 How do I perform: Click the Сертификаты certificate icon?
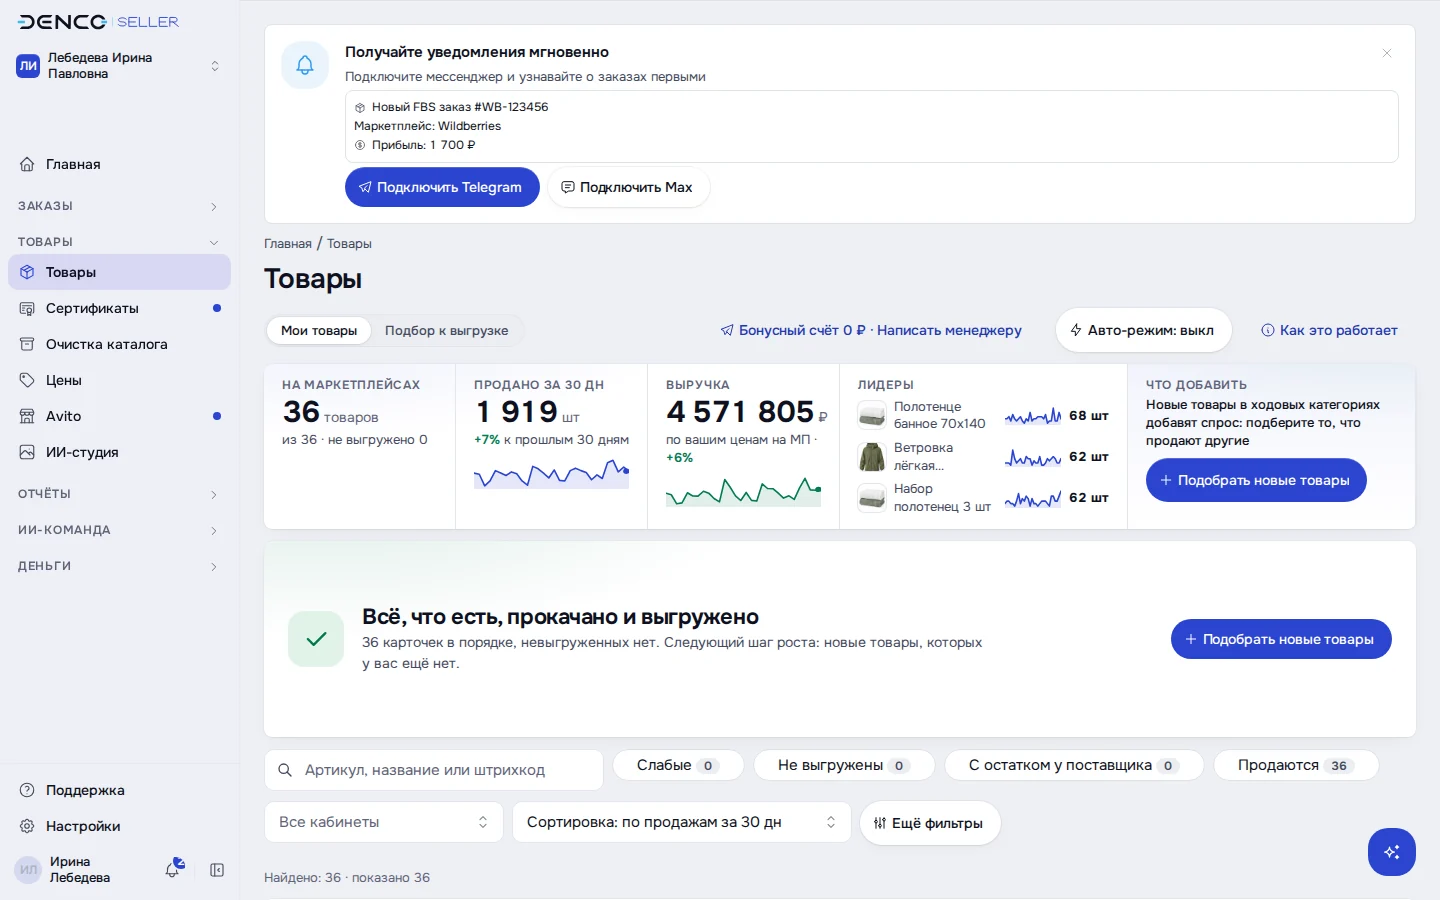click(27, 308)
